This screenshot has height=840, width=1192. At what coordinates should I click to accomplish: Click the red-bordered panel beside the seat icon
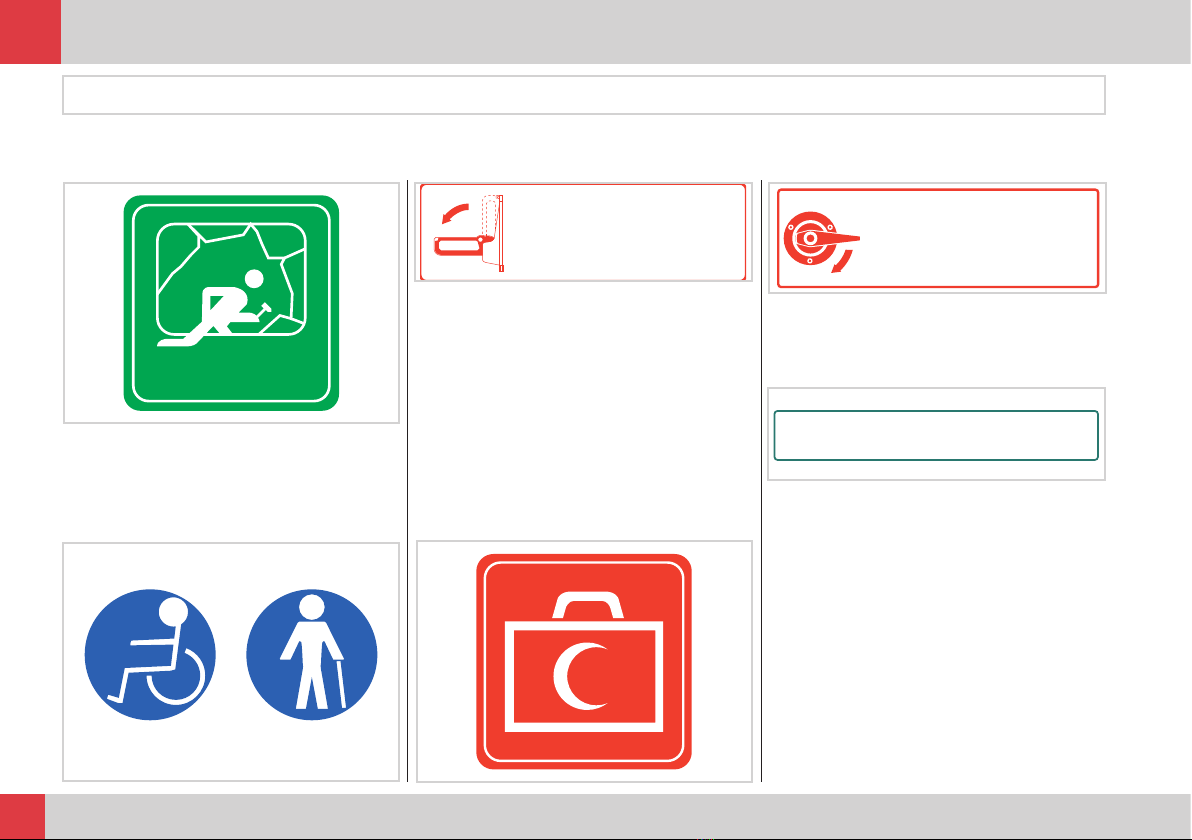583,232
